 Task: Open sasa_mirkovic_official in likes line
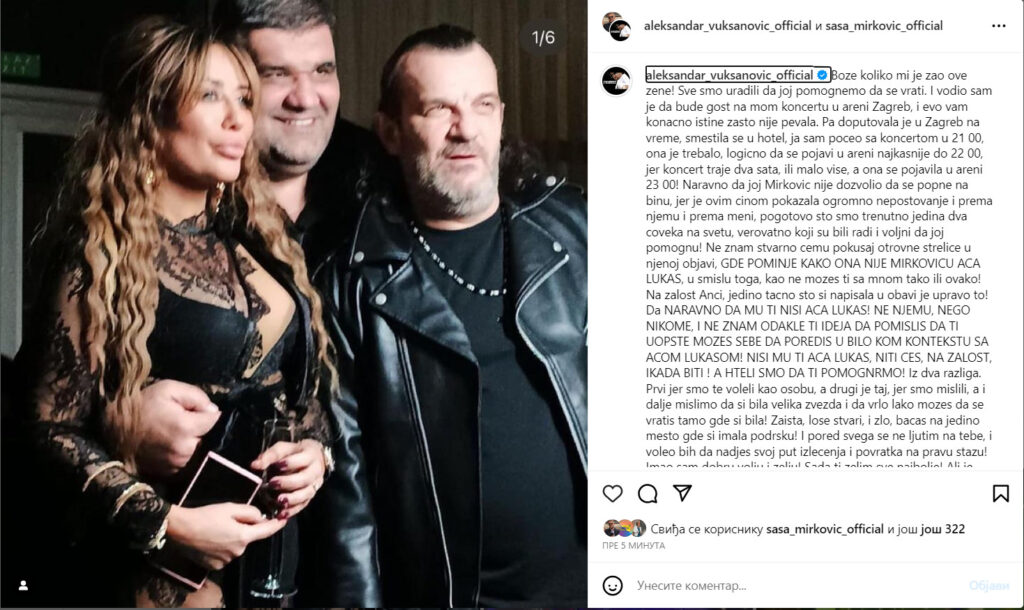[x=825, y=529]
